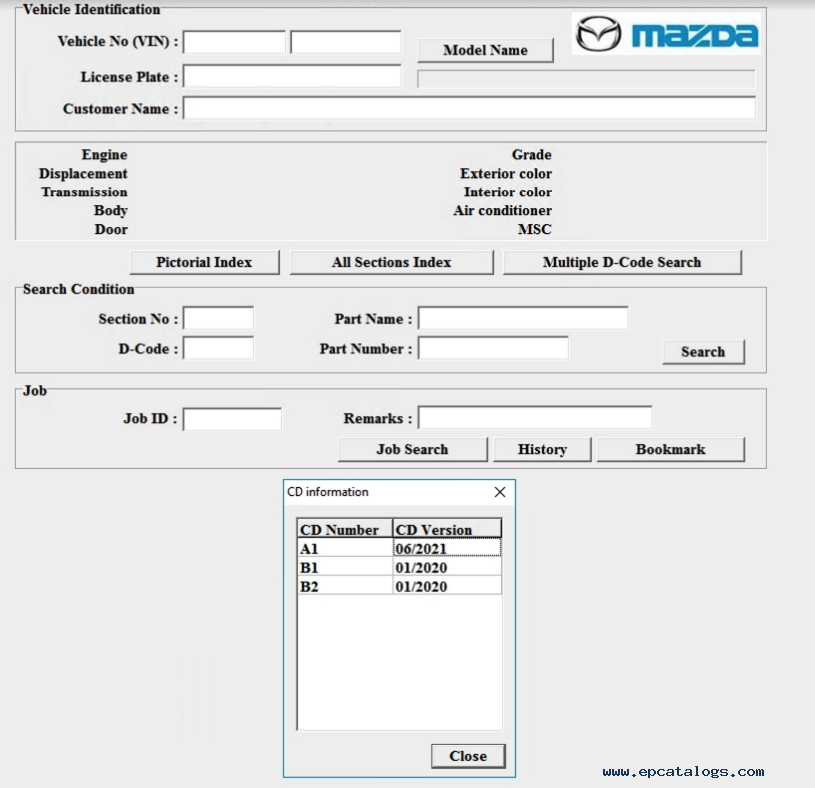Open the History list

pos(542,449)
